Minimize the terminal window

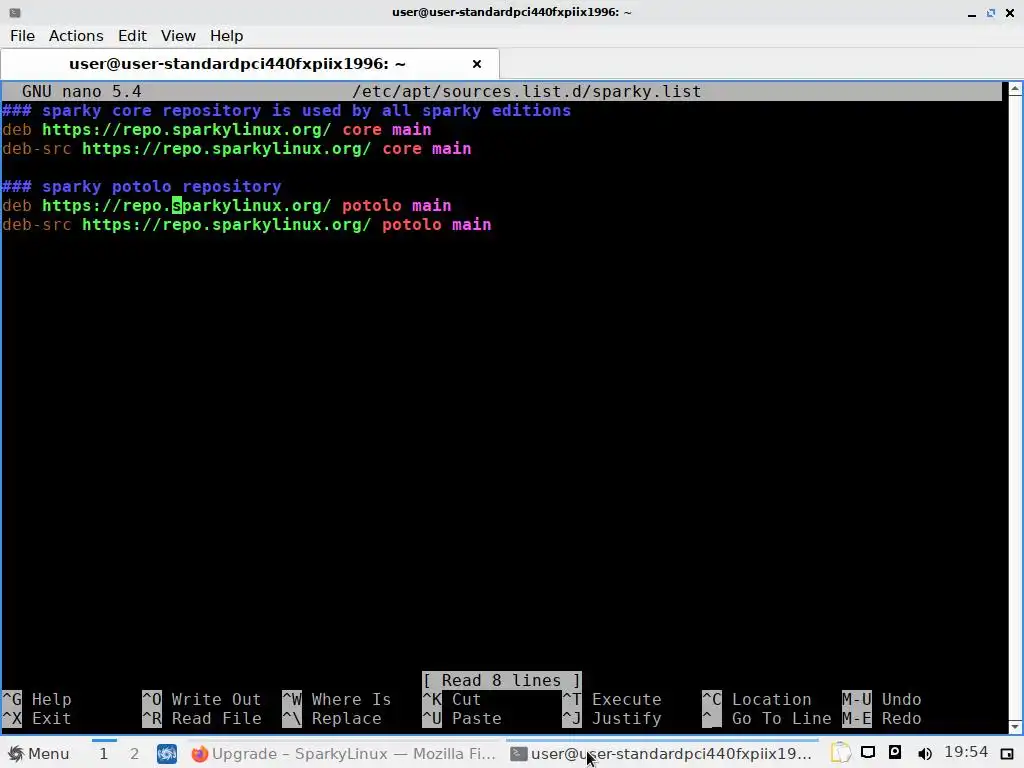972,12
